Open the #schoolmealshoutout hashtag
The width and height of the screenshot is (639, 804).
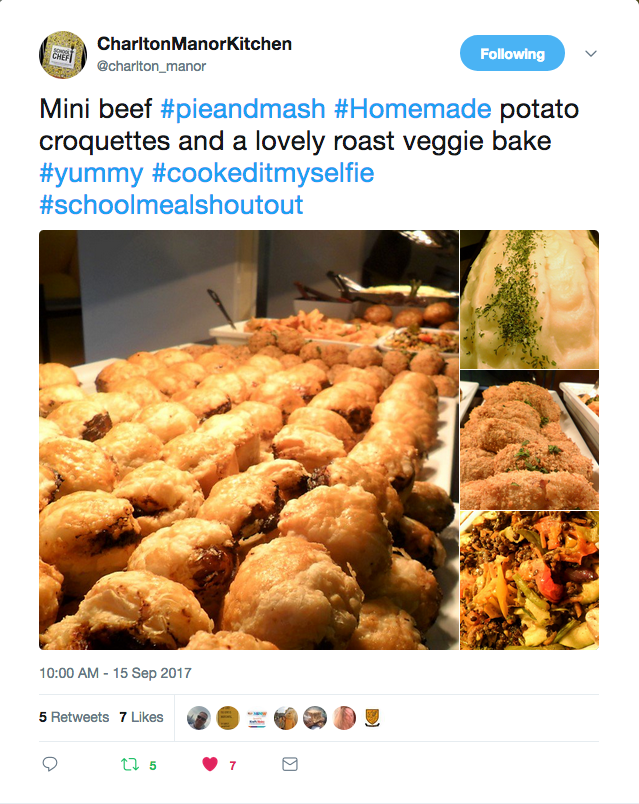[x=171, y=205]
